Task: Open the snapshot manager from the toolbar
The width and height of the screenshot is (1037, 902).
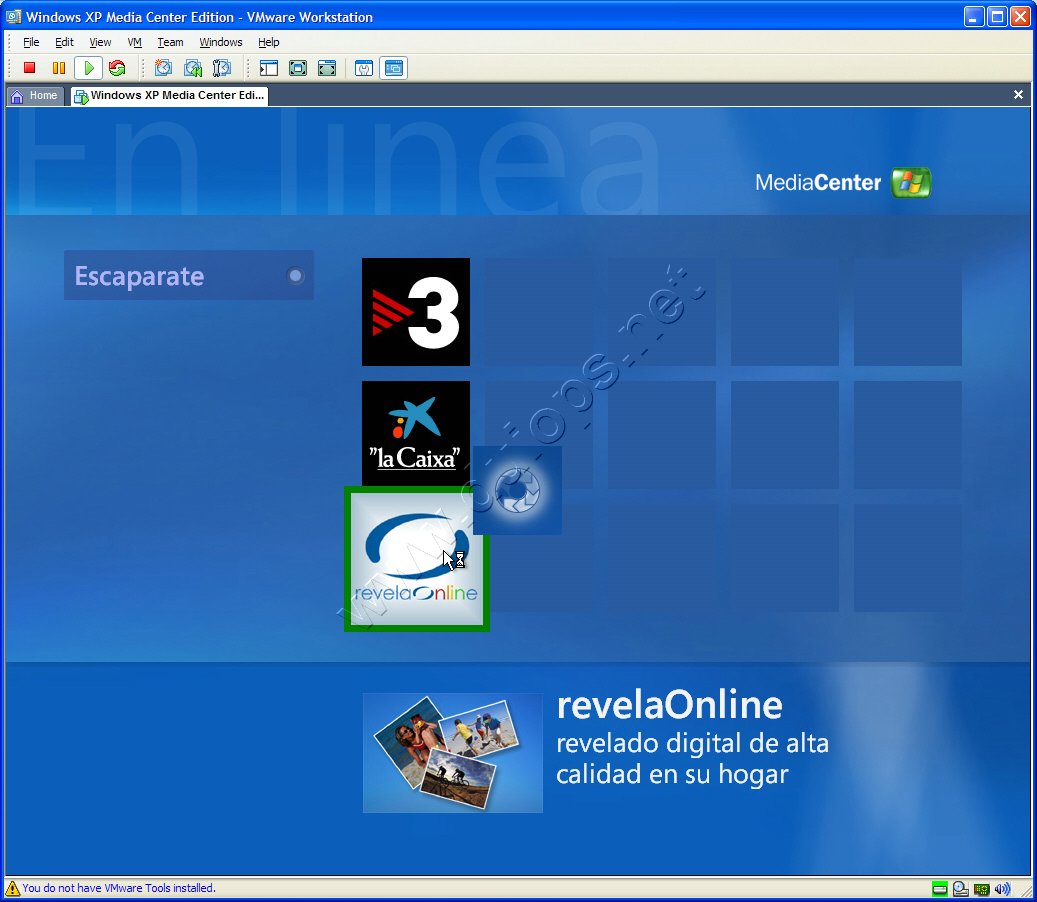Action: (222, 67)
